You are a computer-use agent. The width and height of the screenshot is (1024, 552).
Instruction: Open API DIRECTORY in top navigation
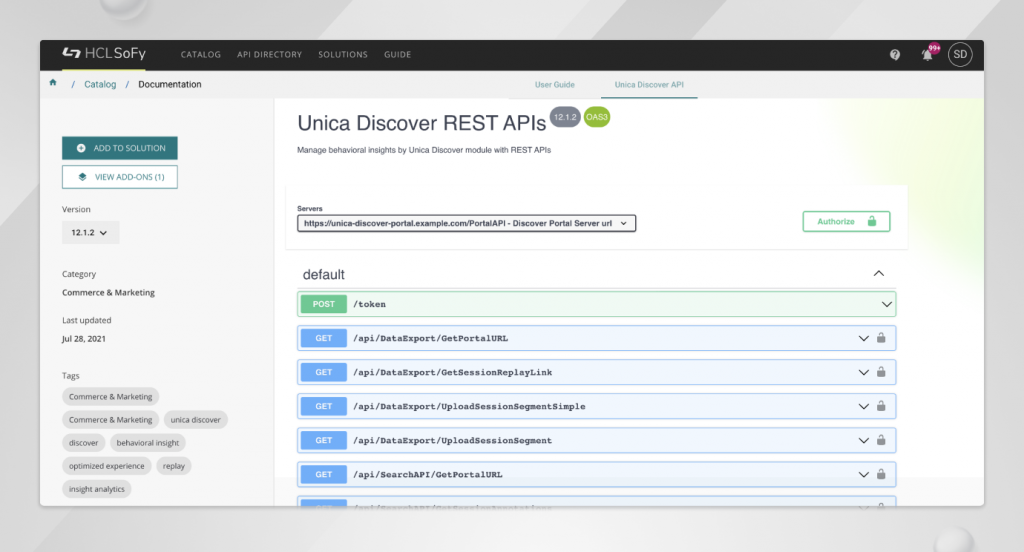269,55
